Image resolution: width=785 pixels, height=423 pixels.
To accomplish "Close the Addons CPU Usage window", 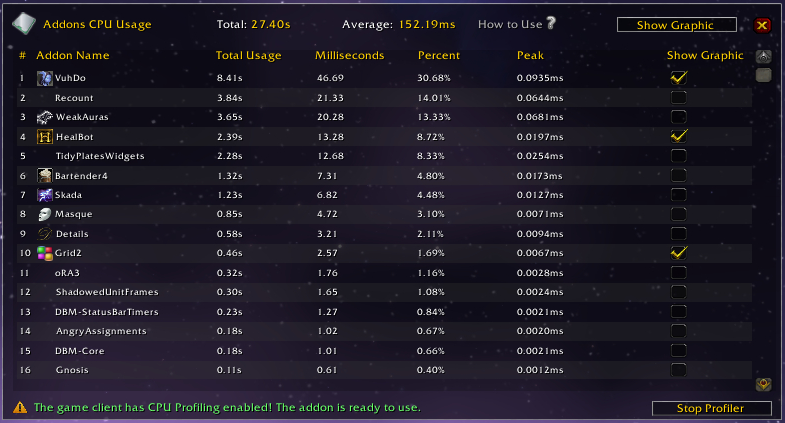I will tap(762, 25).
